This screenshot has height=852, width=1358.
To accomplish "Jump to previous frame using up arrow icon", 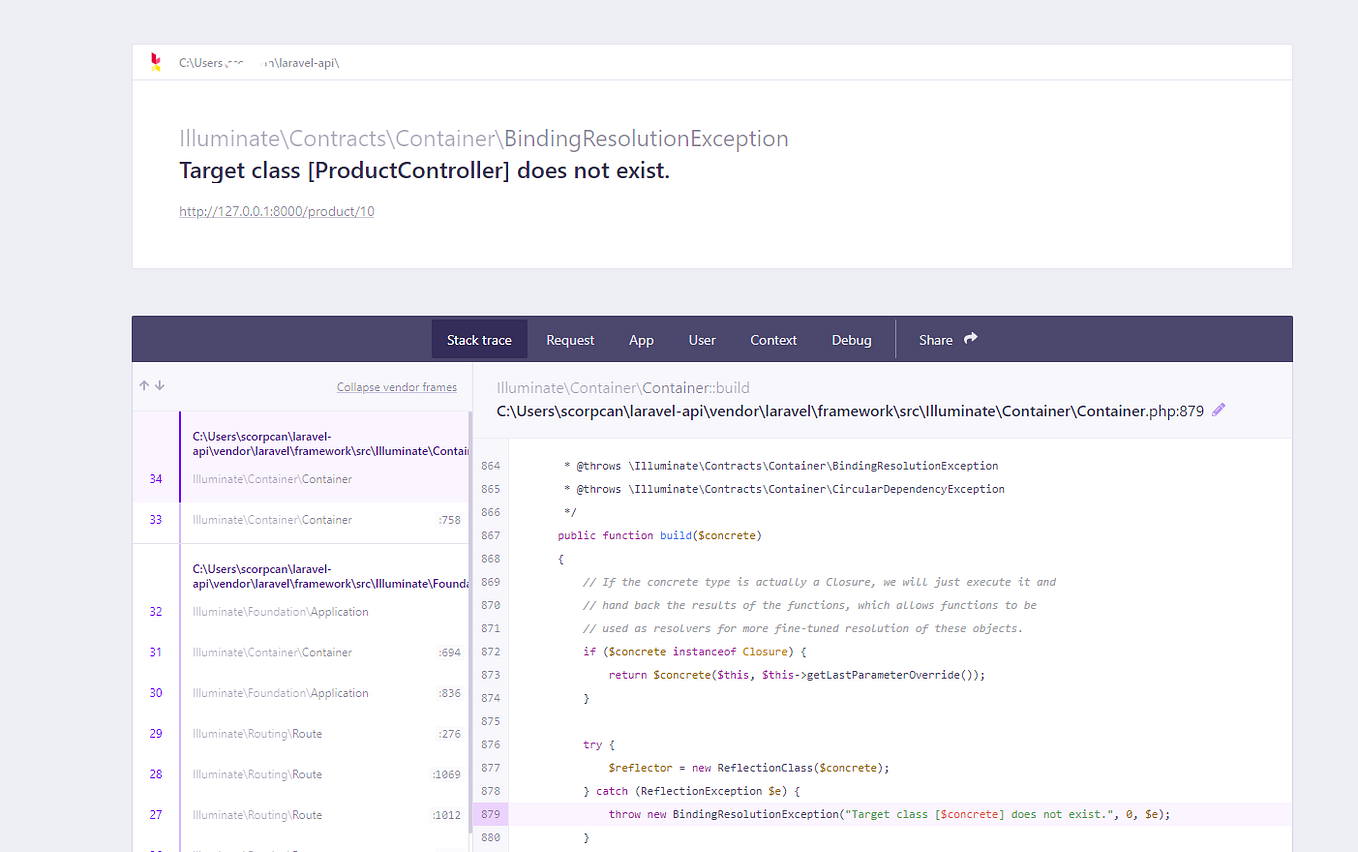I will [143, 385].
